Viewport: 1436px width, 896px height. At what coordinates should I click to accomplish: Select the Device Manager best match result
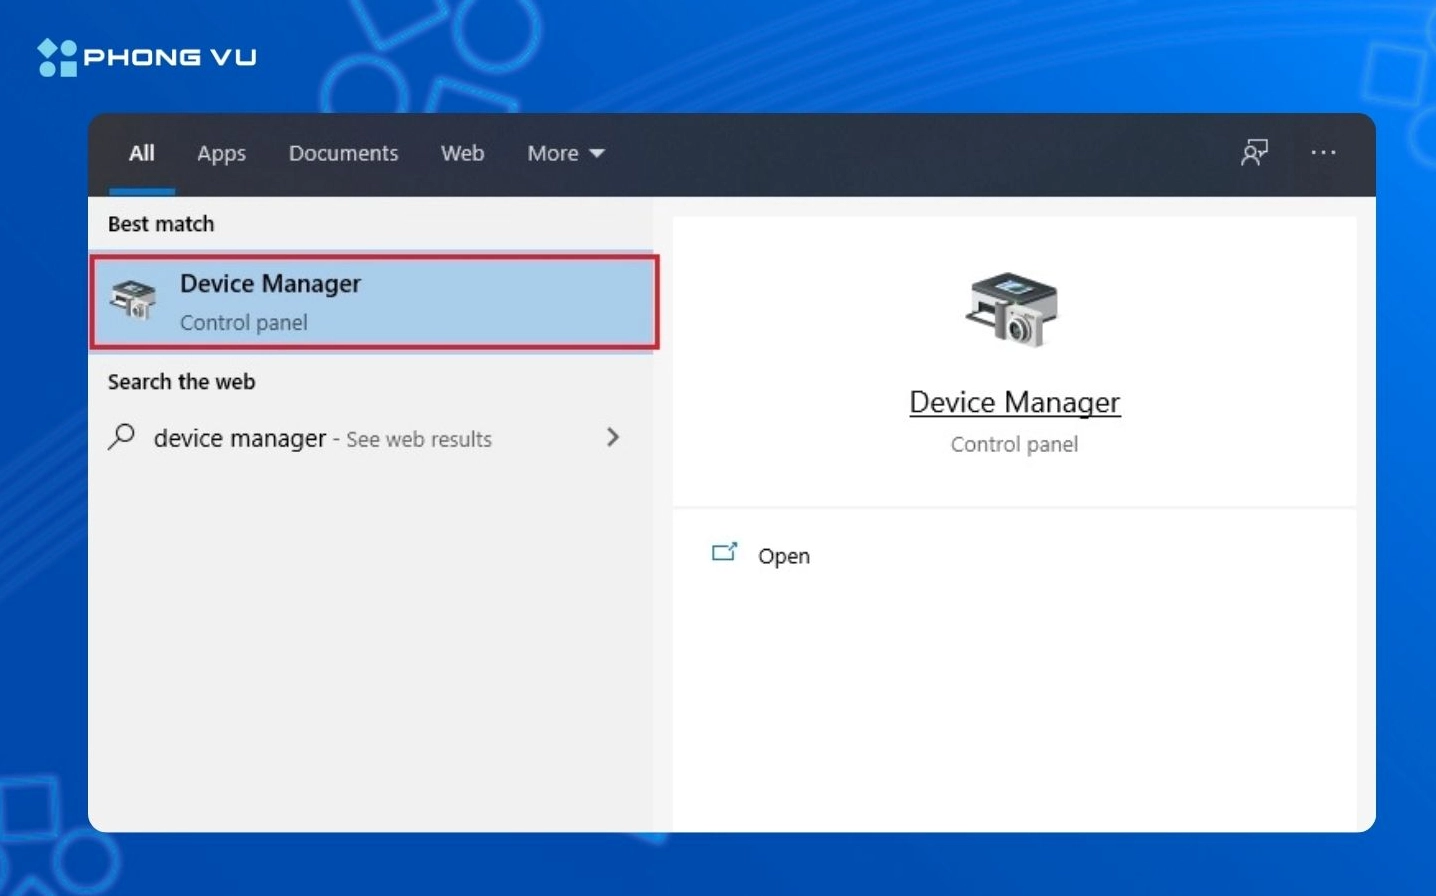(373, 303)
